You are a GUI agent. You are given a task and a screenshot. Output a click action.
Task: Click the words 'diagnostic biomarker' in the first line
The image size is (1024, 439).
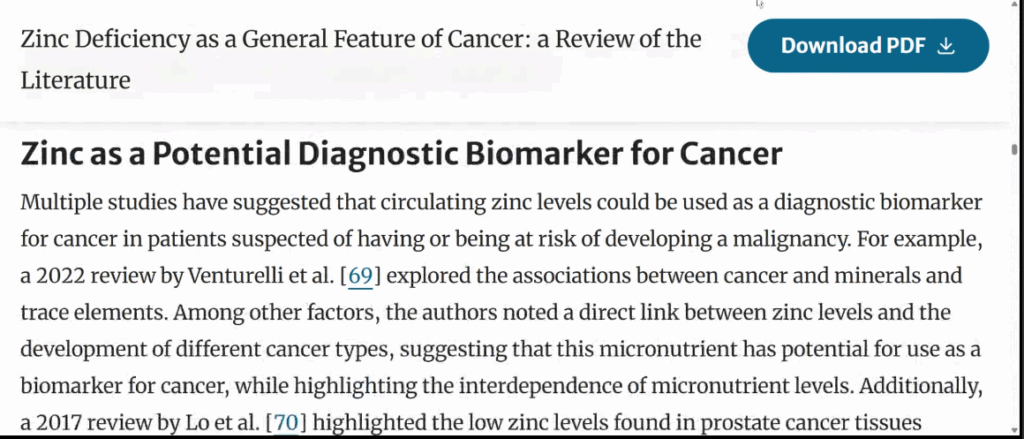point(878,202)
